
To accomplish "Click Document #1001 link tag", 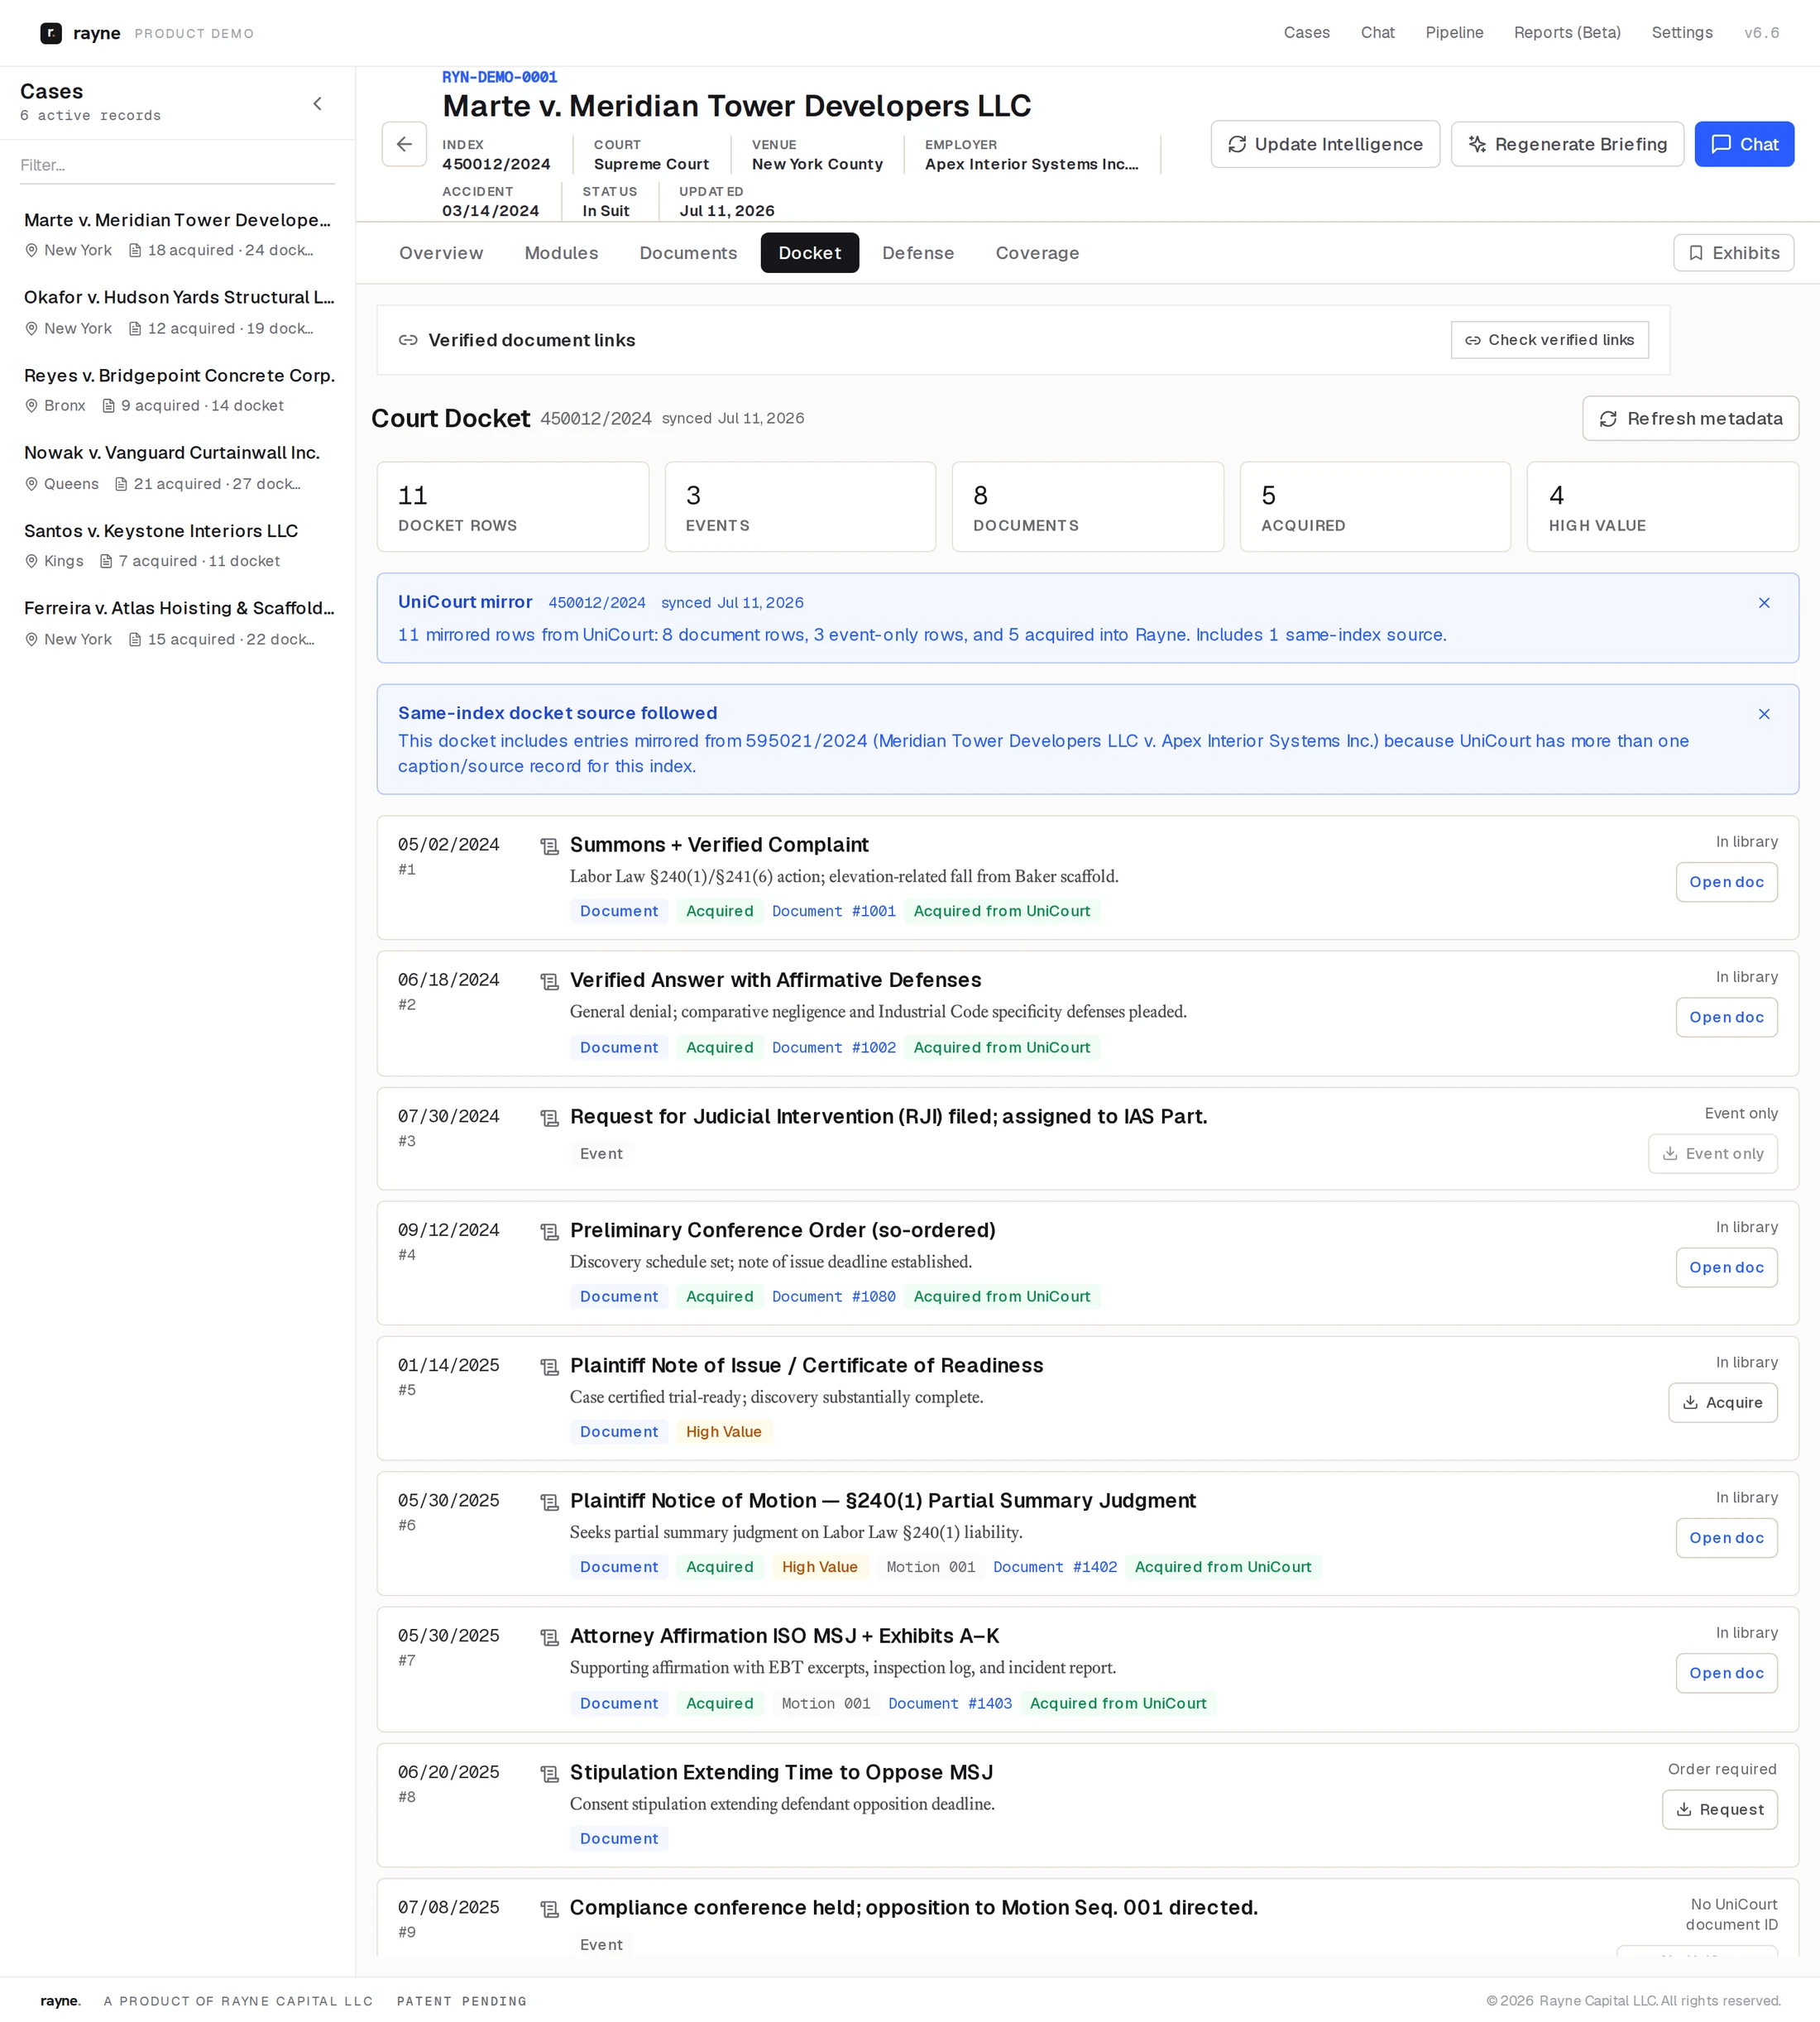I will pyautogui.click(x=833, y=911).
